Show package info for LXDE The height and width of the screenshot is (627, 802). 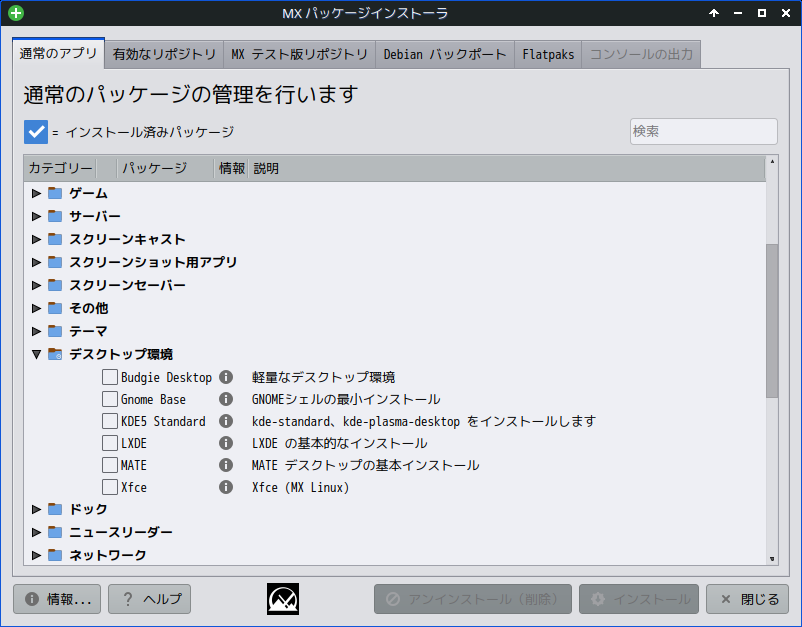226,443
